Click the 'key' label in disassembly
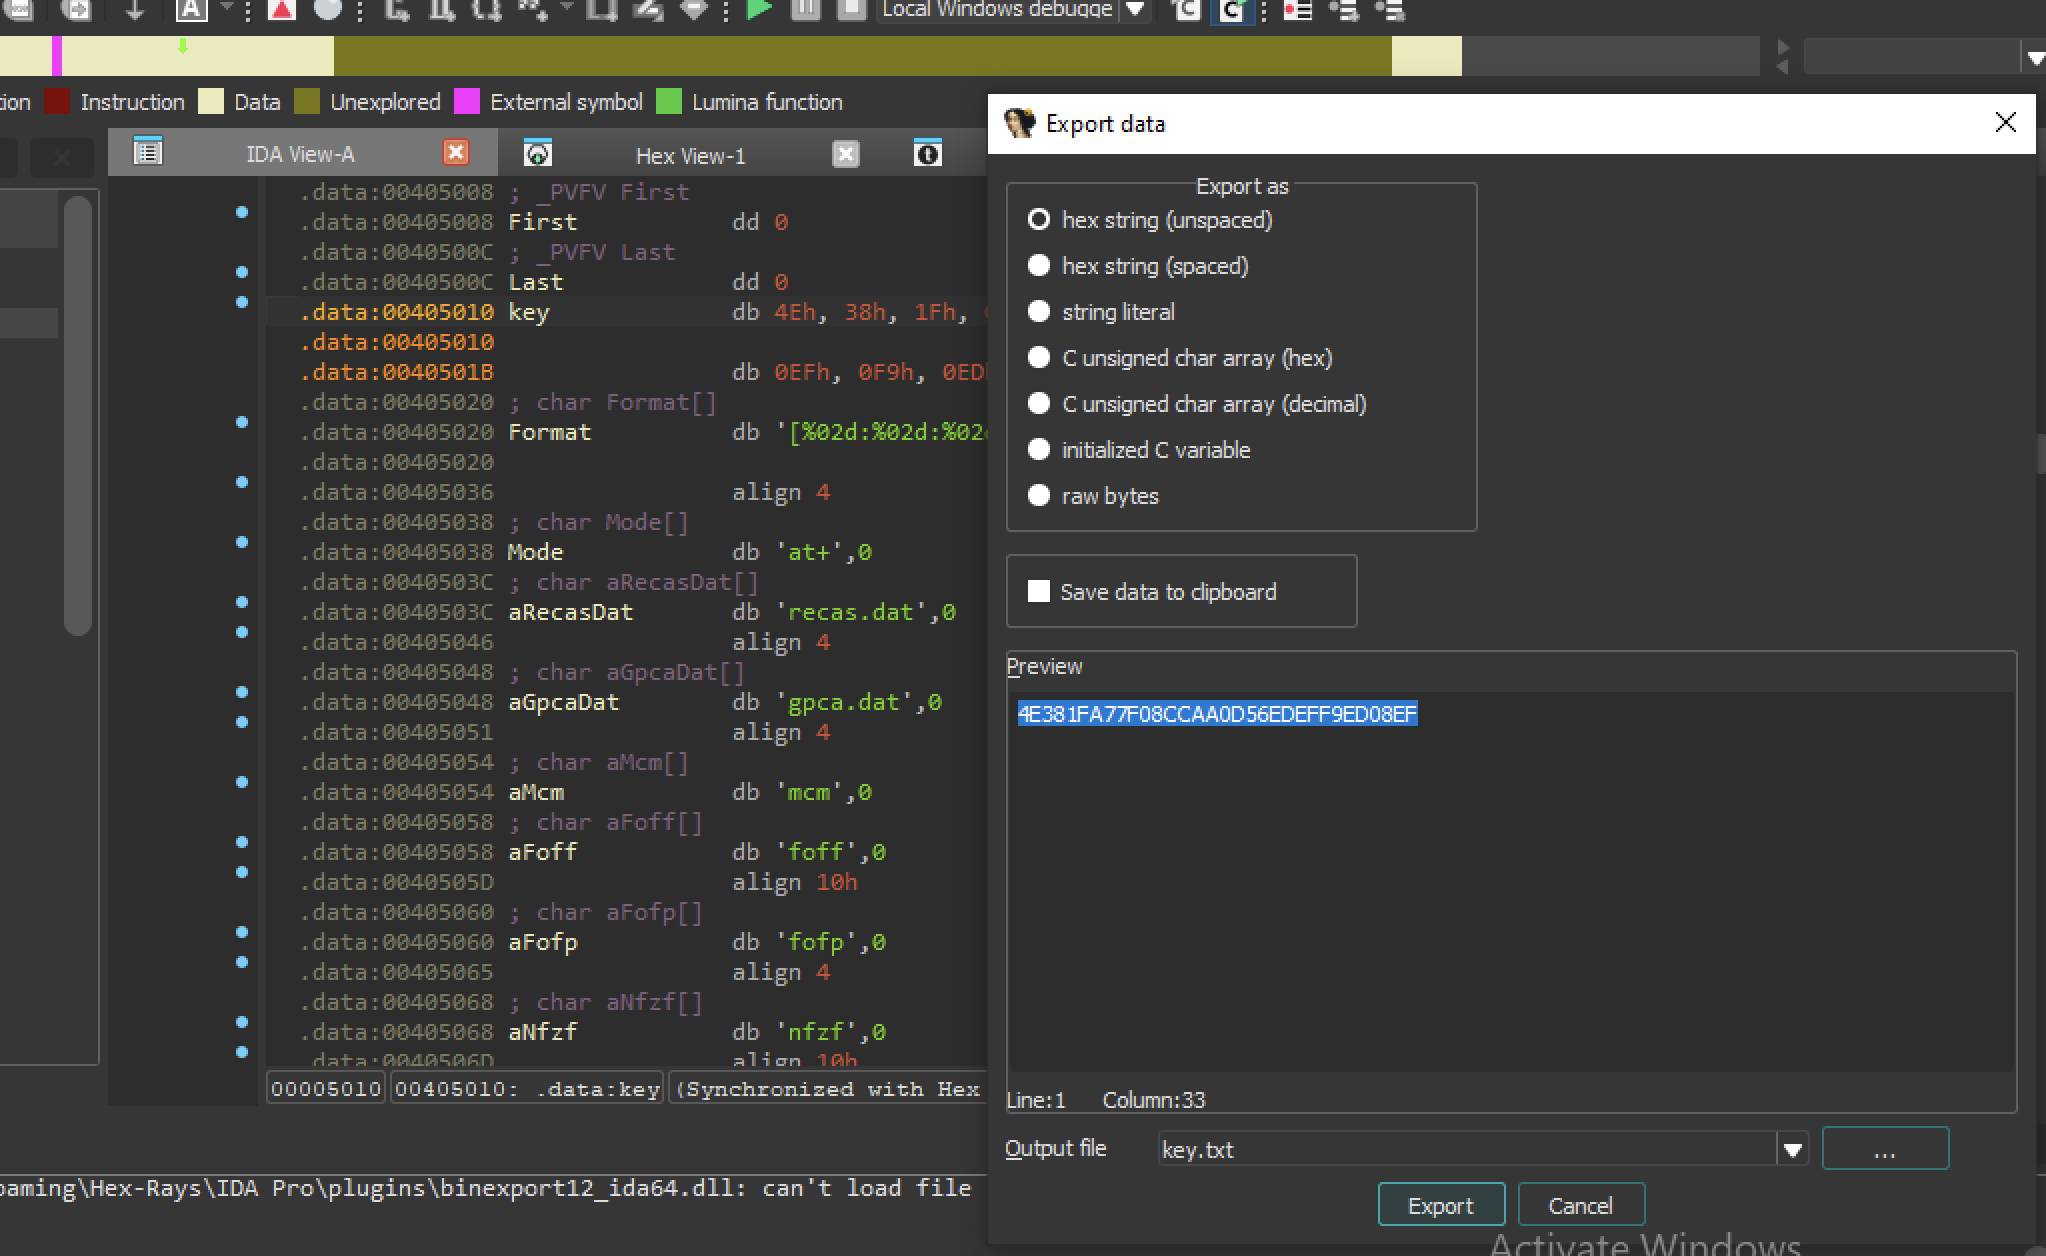This screenshot has height=1256, width=2046. click(529, 312)
